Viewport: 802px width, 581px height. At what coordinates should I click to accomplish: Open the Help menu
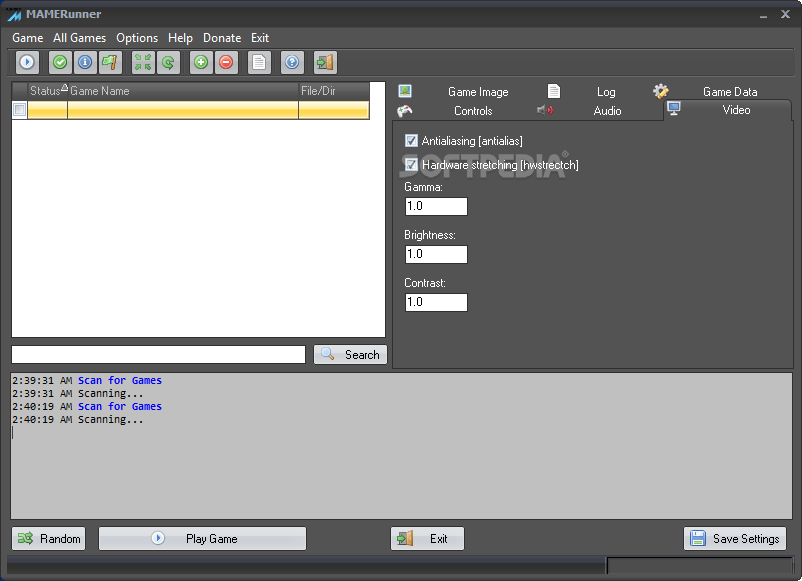pos(180,38)
